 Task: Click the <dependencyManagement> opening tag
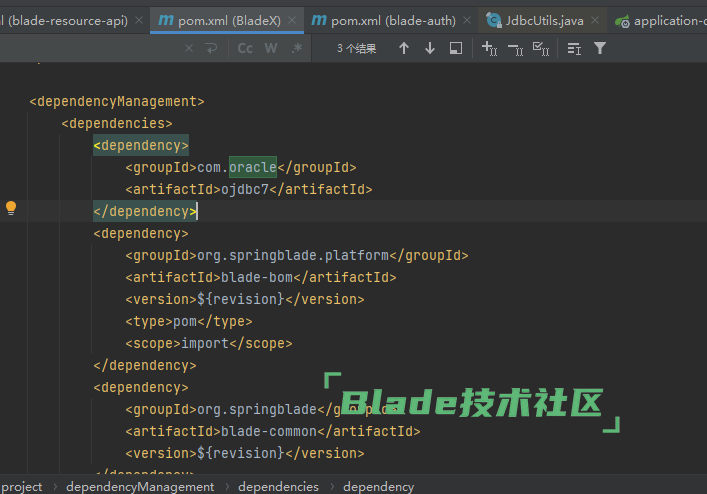(x=117, y=101)
